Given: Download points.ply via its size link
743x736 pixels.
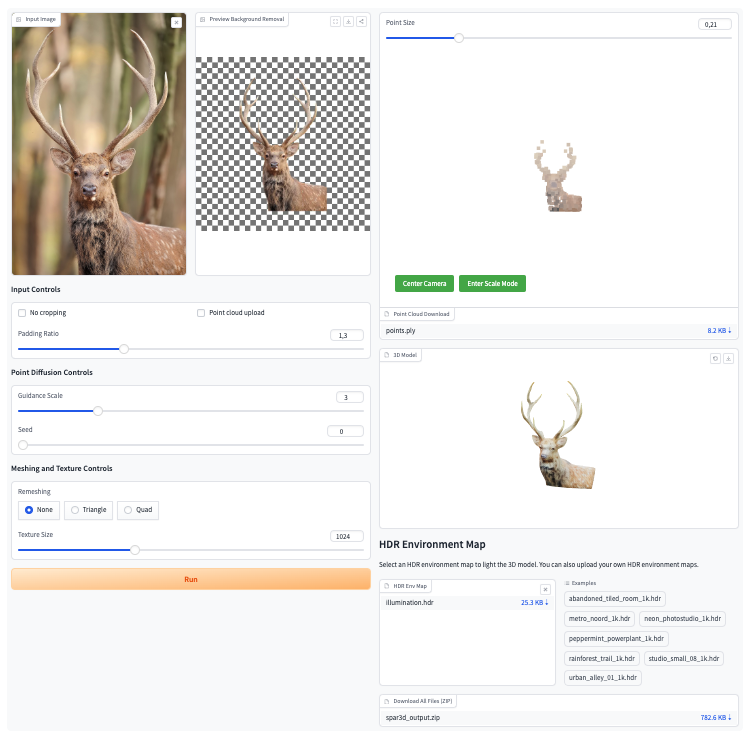Looking at the screenshot, I should tap(719, 330).
